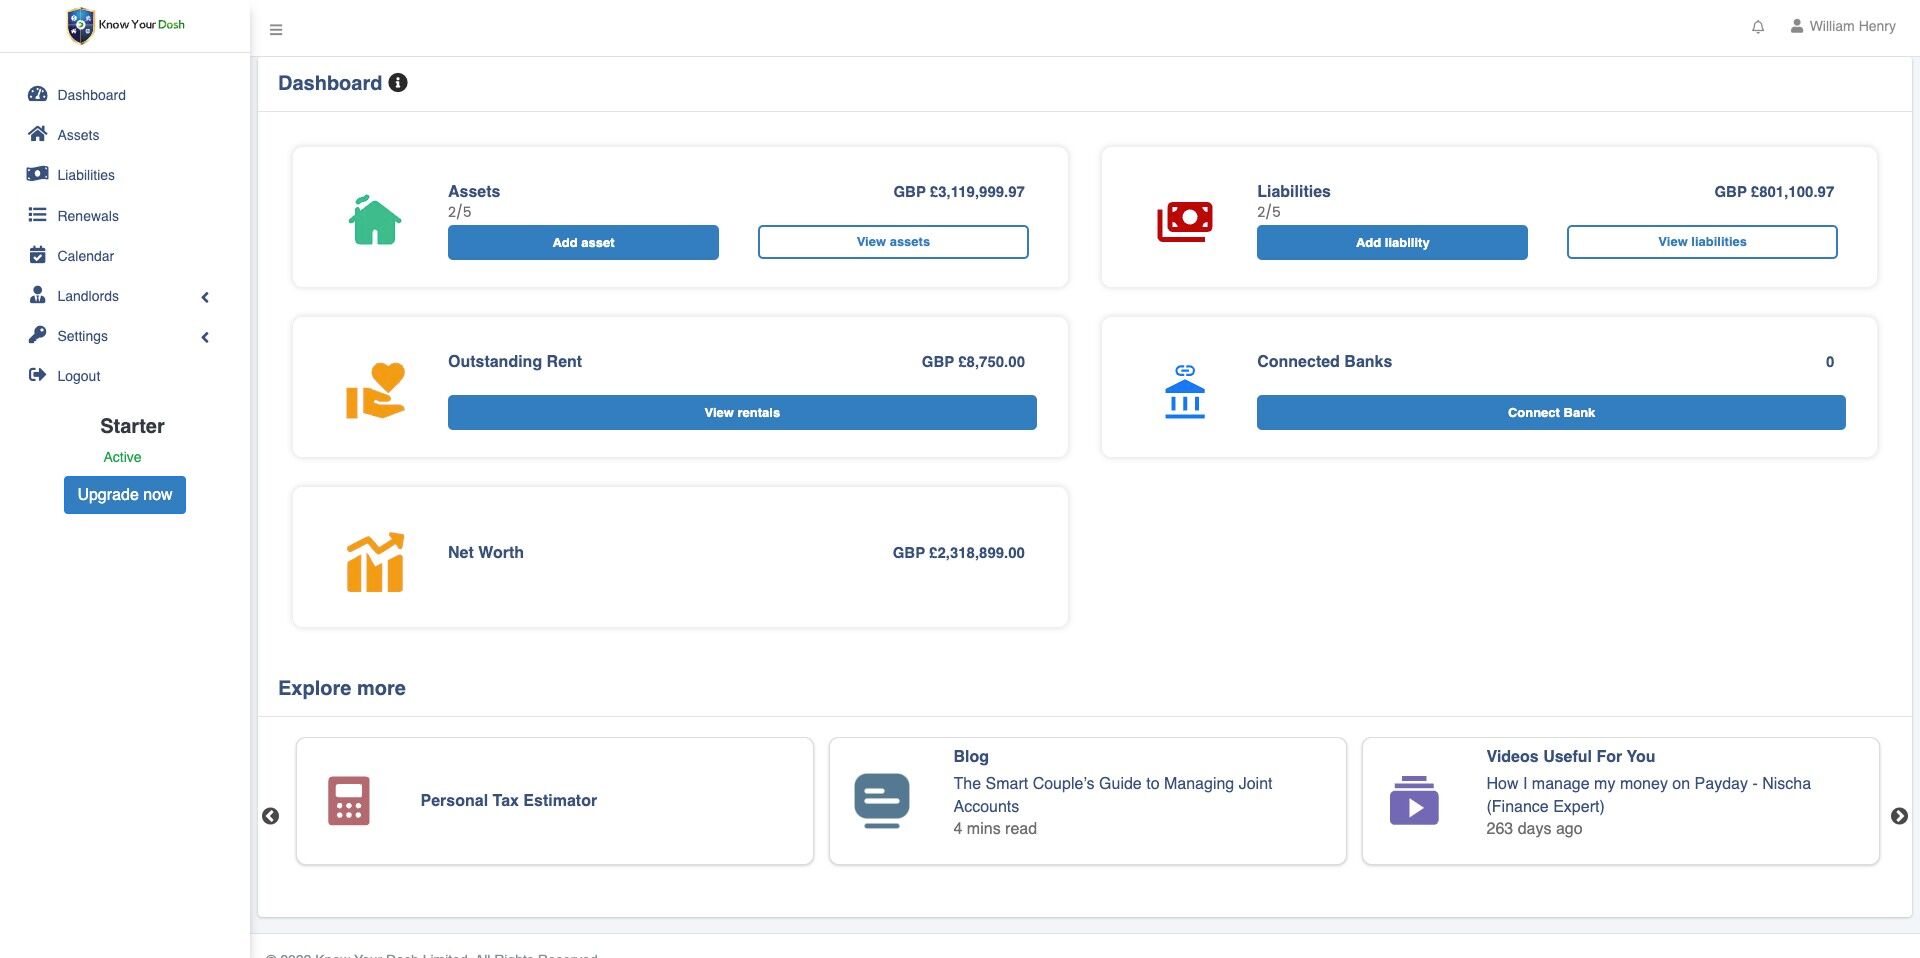Click the Liabilities total GBP £801,100.97
1920x958 pixels.
(1774, 192)
